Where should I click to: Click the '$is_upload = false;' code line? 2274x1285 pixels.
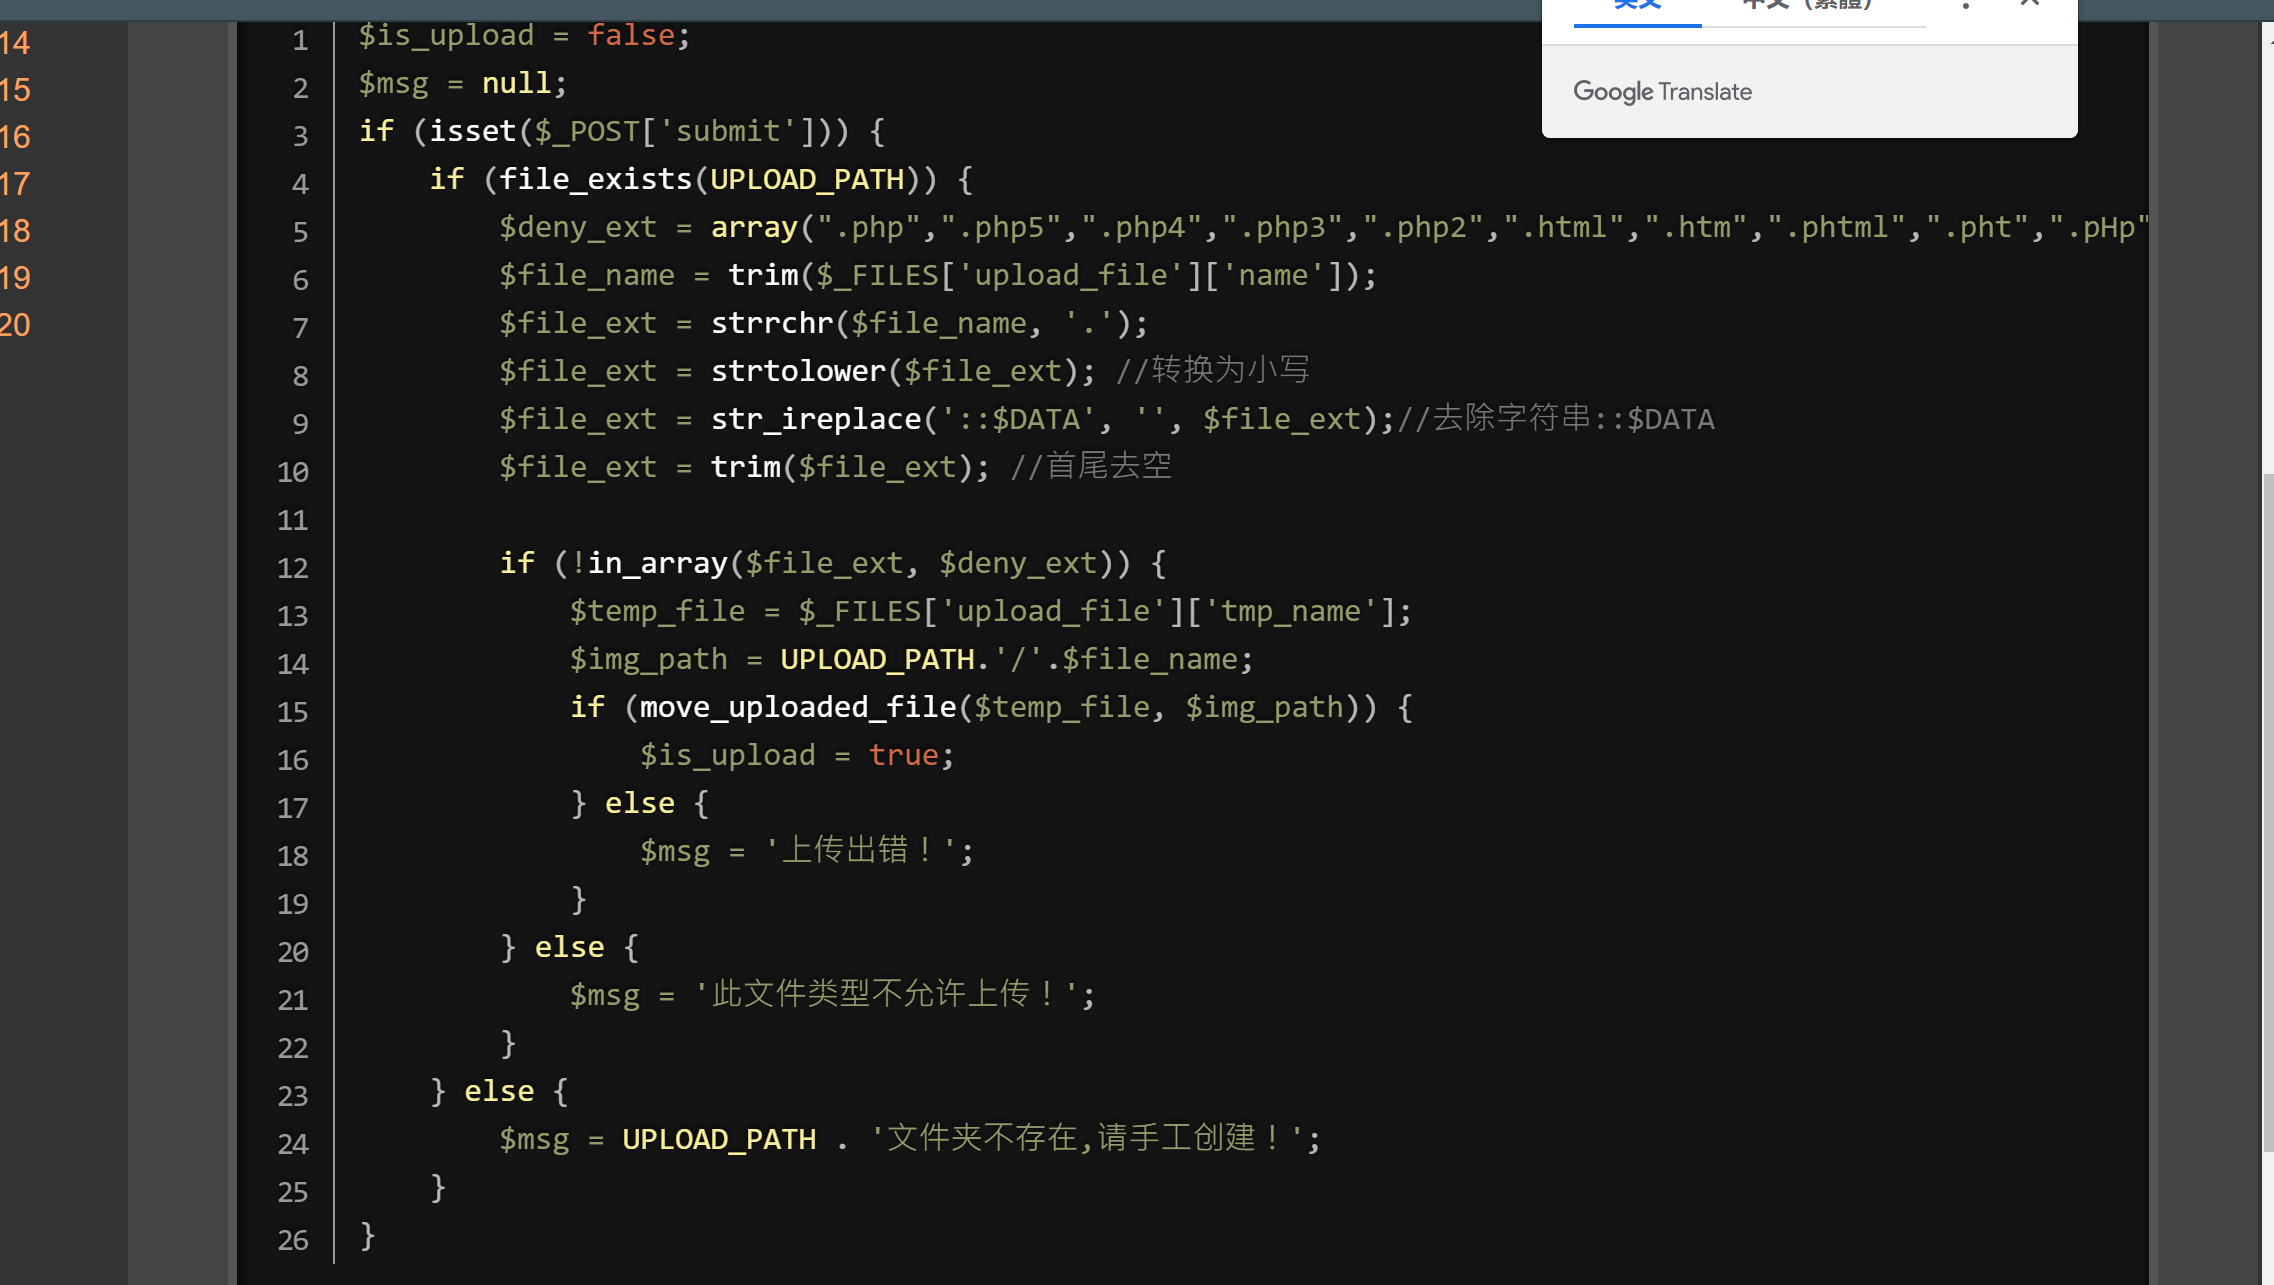point(524,36)
